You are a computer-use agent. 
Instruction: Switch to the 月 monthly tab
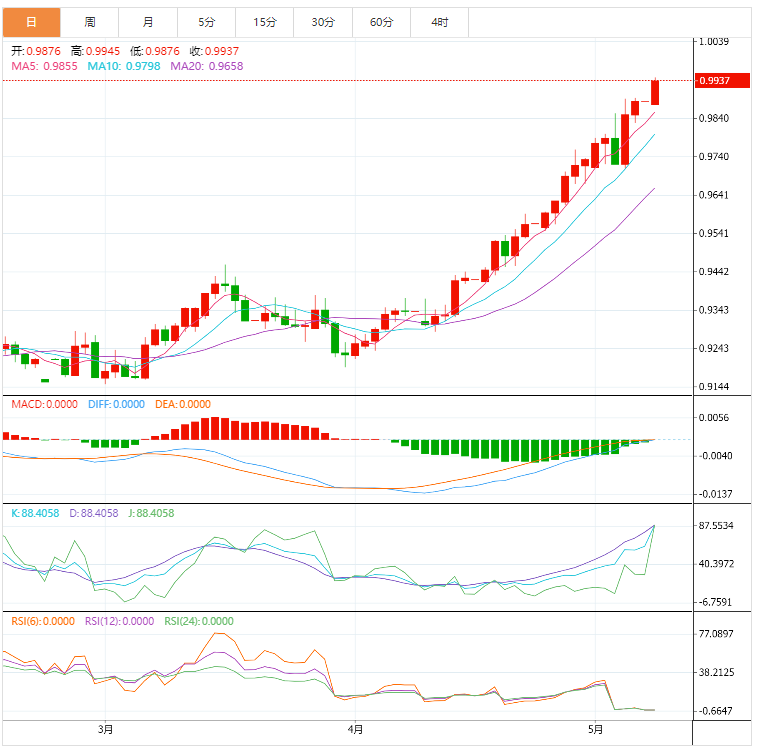pos(148,21)
